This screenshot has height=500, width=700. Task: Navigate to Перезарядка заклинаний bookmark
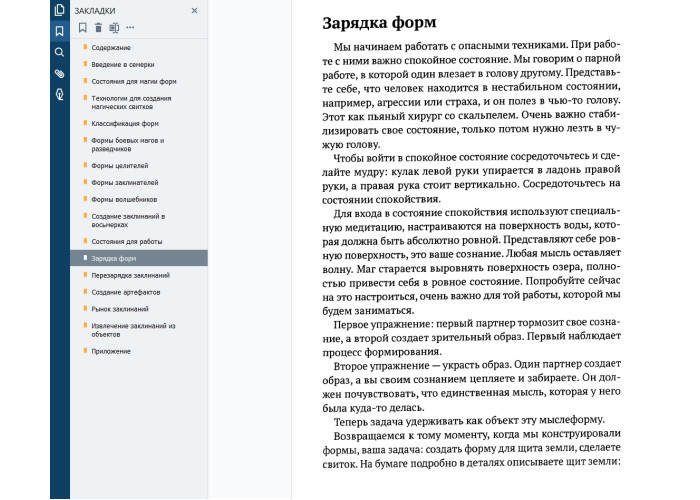(x=130, y=275)
